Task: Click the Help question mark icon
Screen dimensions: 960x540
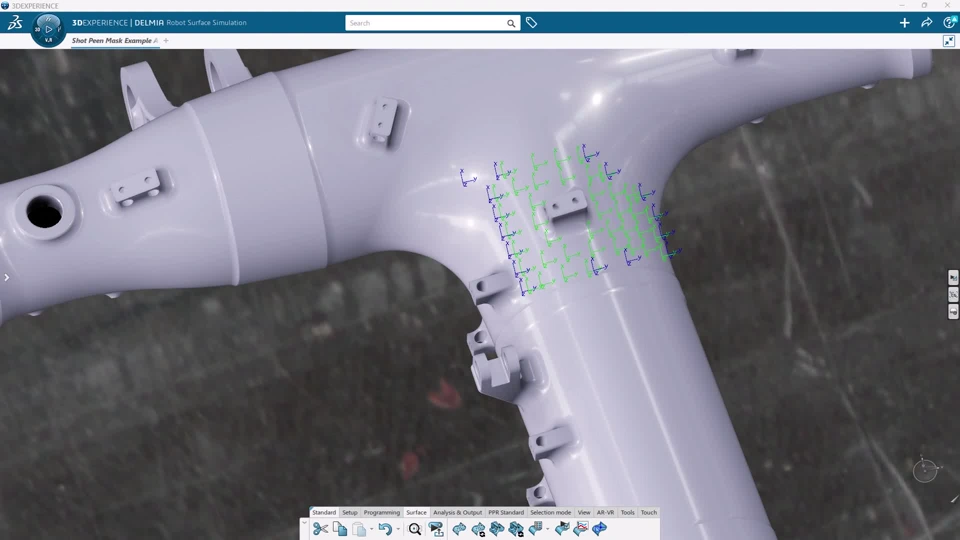Action: [x=950, y=23]
